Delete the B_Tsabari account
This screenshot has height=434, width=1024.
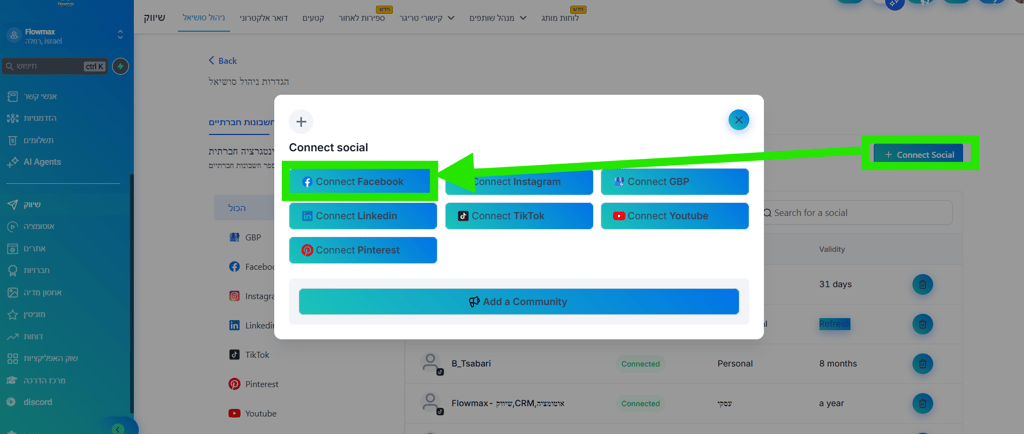tap(922, 364)
